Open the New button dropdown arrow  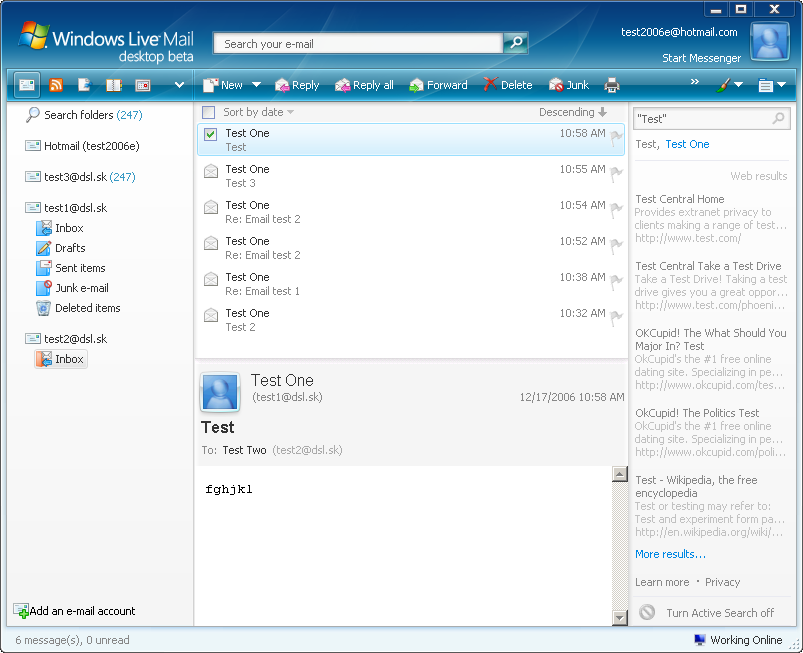(257, 85)
